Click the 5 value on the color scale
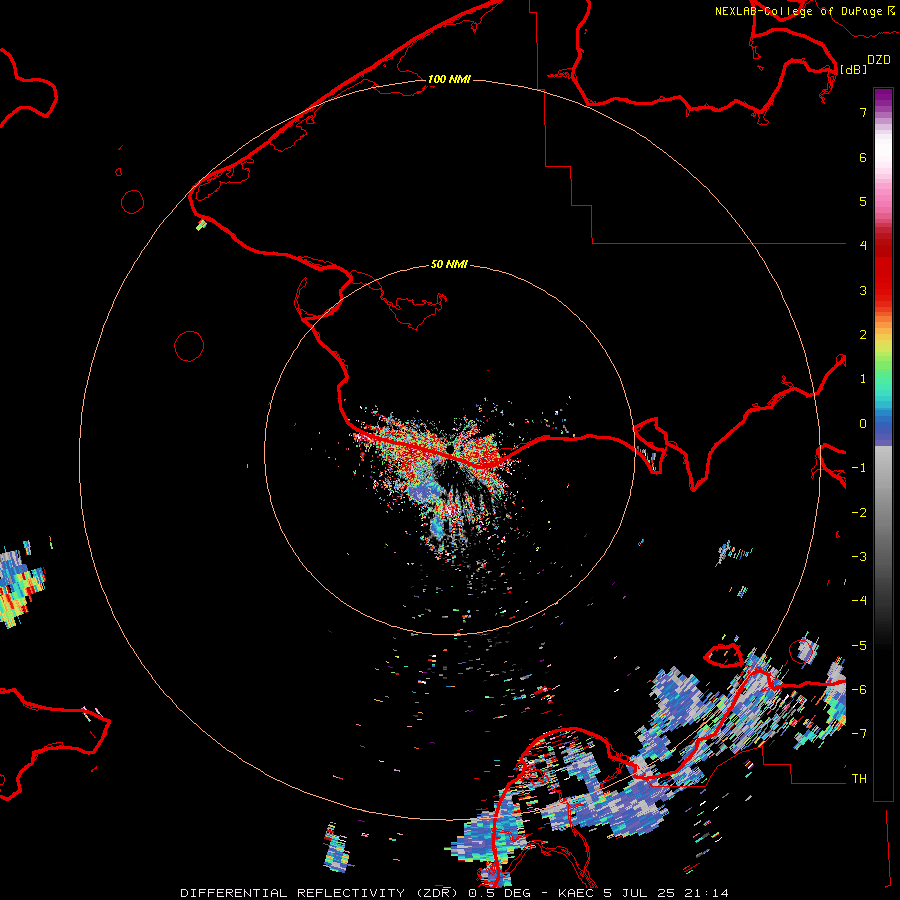Screen dimensions: 900x900 click(x=863, y=201)
